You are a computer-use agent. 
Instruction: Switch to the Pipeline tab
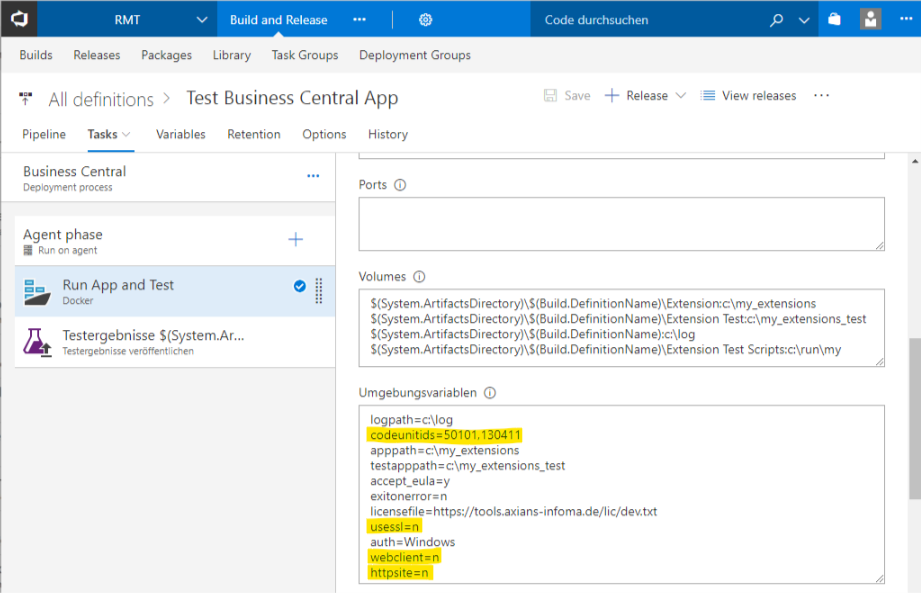click(44, 134)
